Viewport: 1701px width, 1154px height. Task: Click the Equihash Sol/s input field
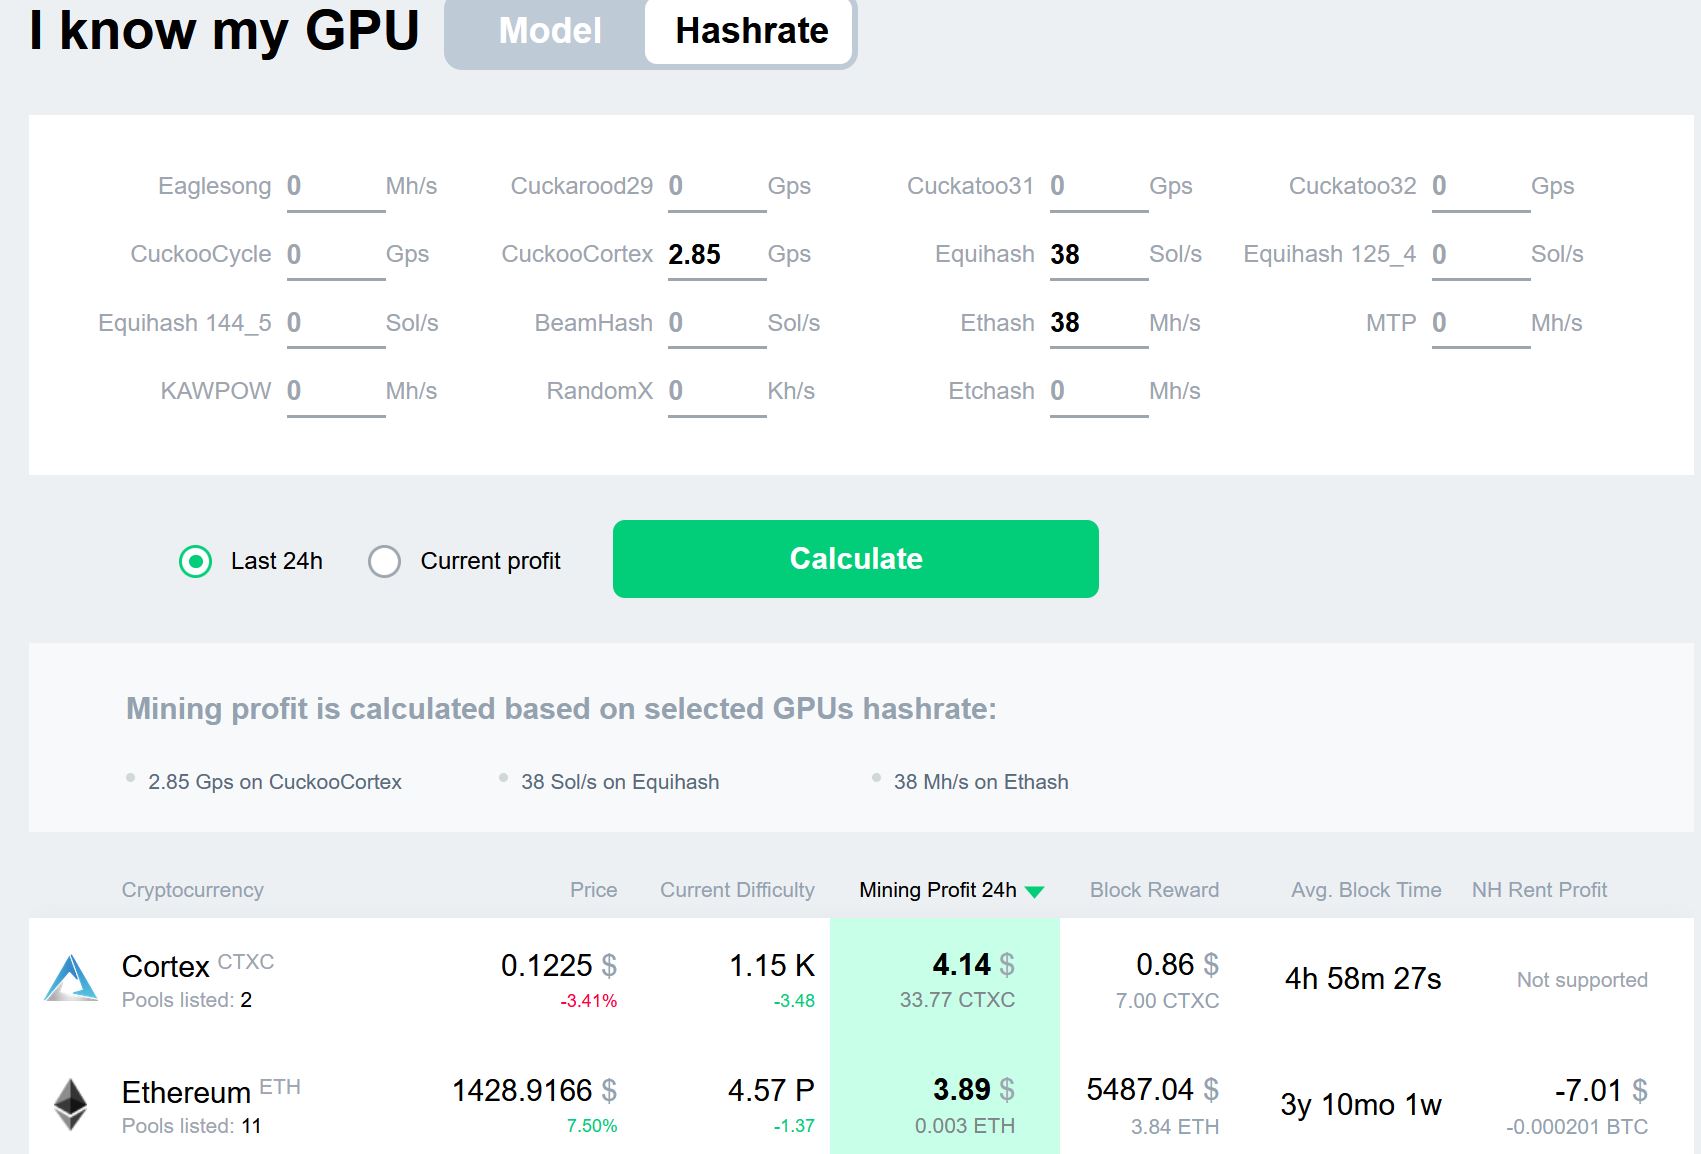click(1097, 255)
